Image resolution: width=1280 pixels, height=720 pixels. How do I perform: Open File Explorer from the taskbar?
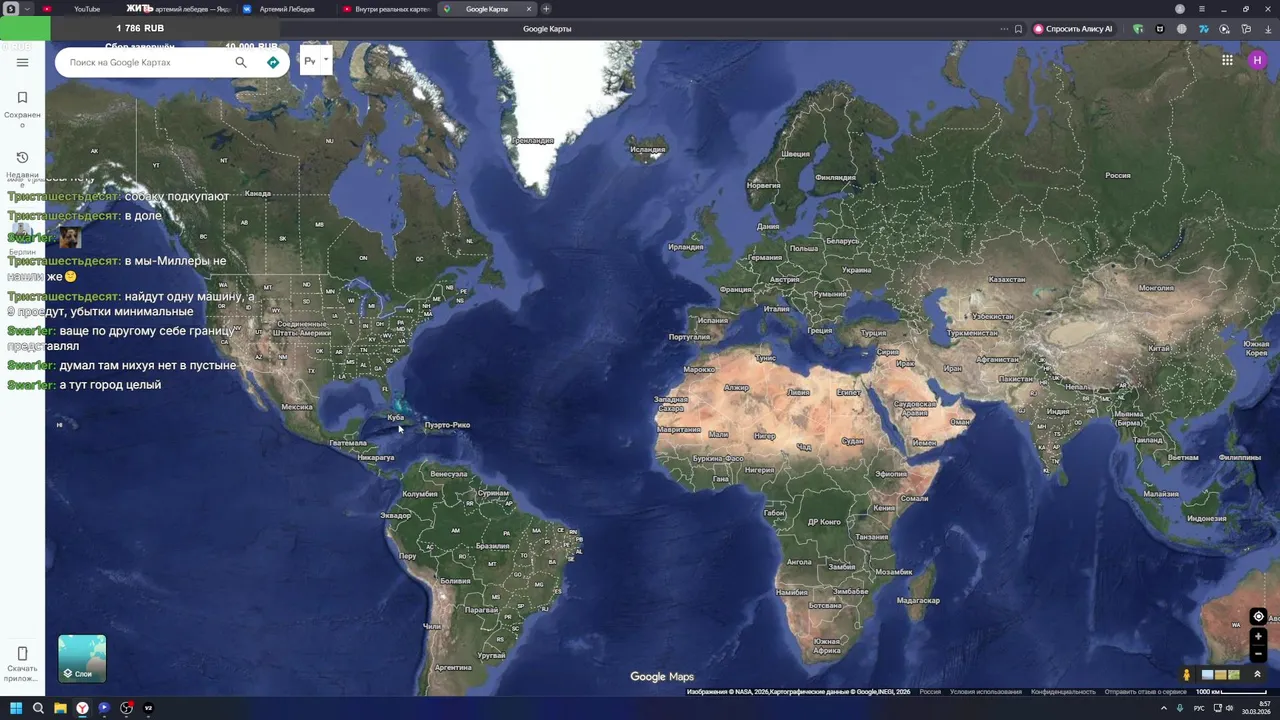pyautogui.click(x=60, y=708)
